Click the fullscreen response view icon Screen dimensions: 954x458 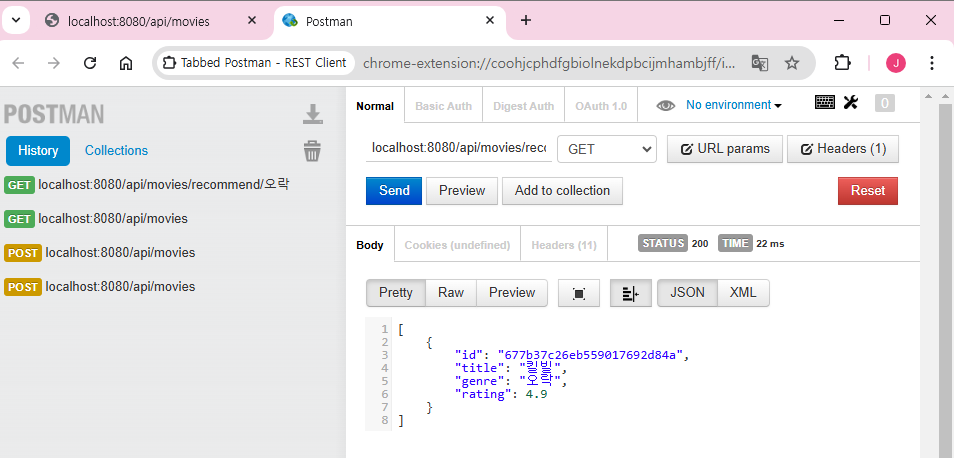pyautogui.click(x=579, y=293)
